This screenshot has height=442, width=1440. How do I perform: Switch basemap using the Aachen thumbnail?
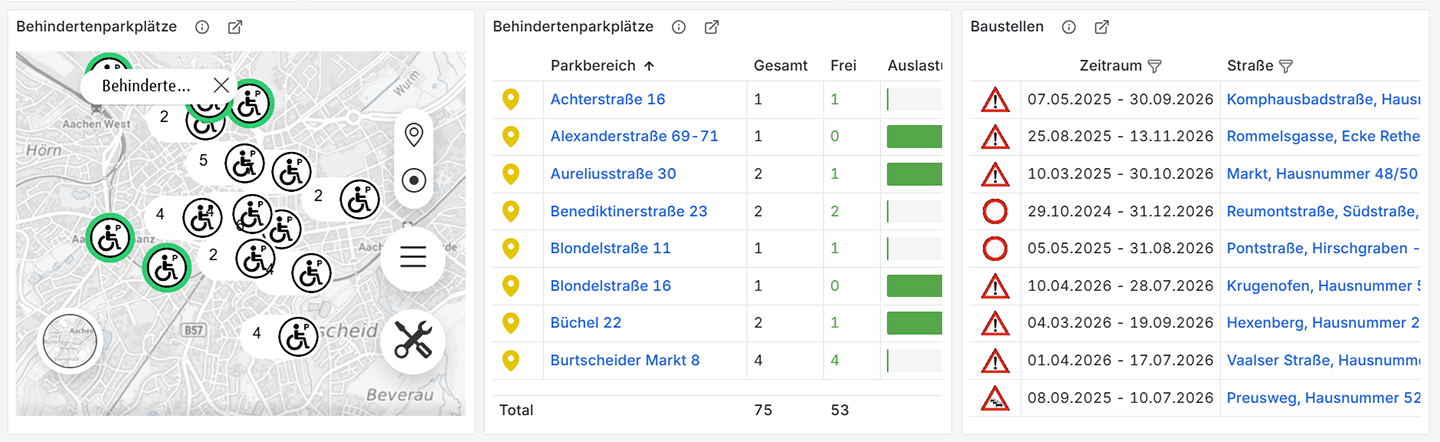tap(70, 341)
